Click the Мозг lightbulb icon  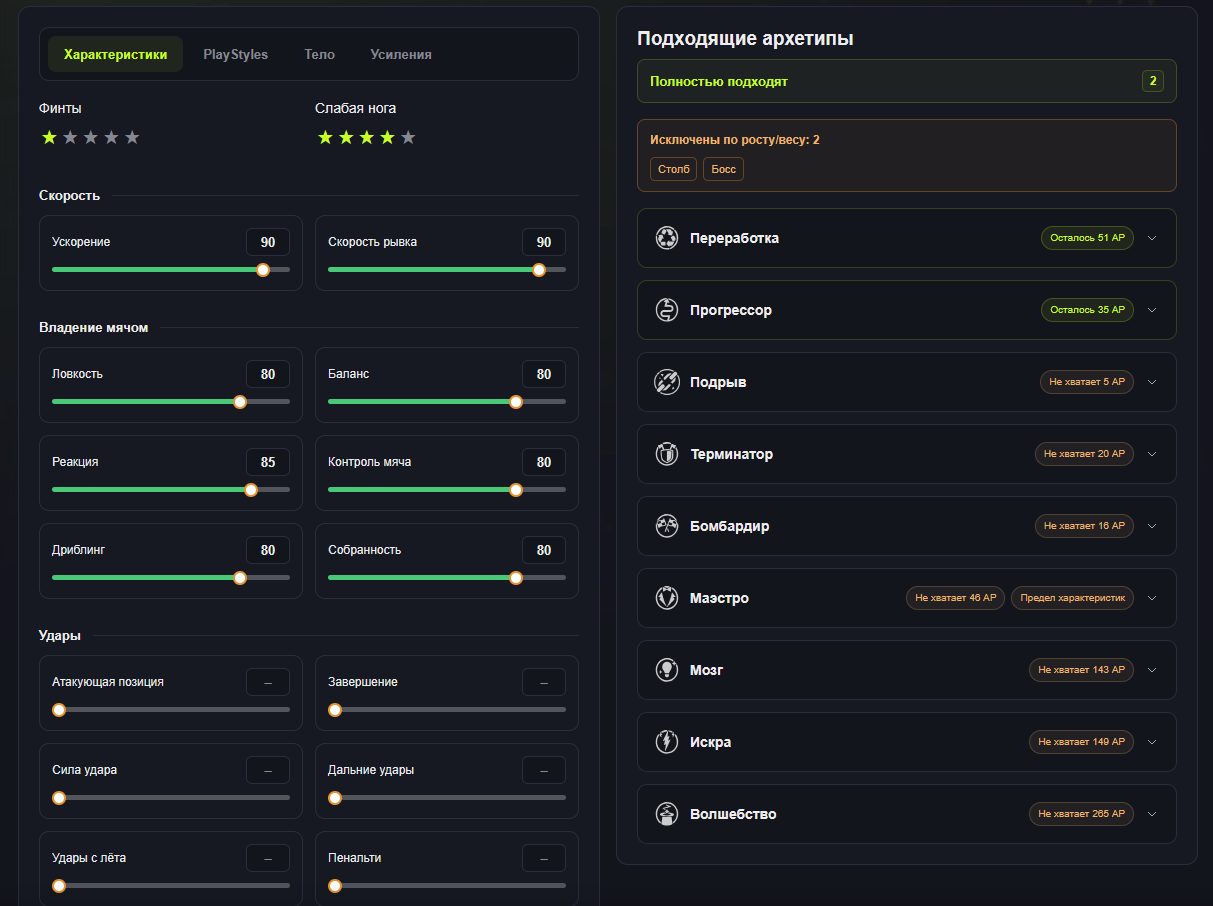(x=667, y=670)
